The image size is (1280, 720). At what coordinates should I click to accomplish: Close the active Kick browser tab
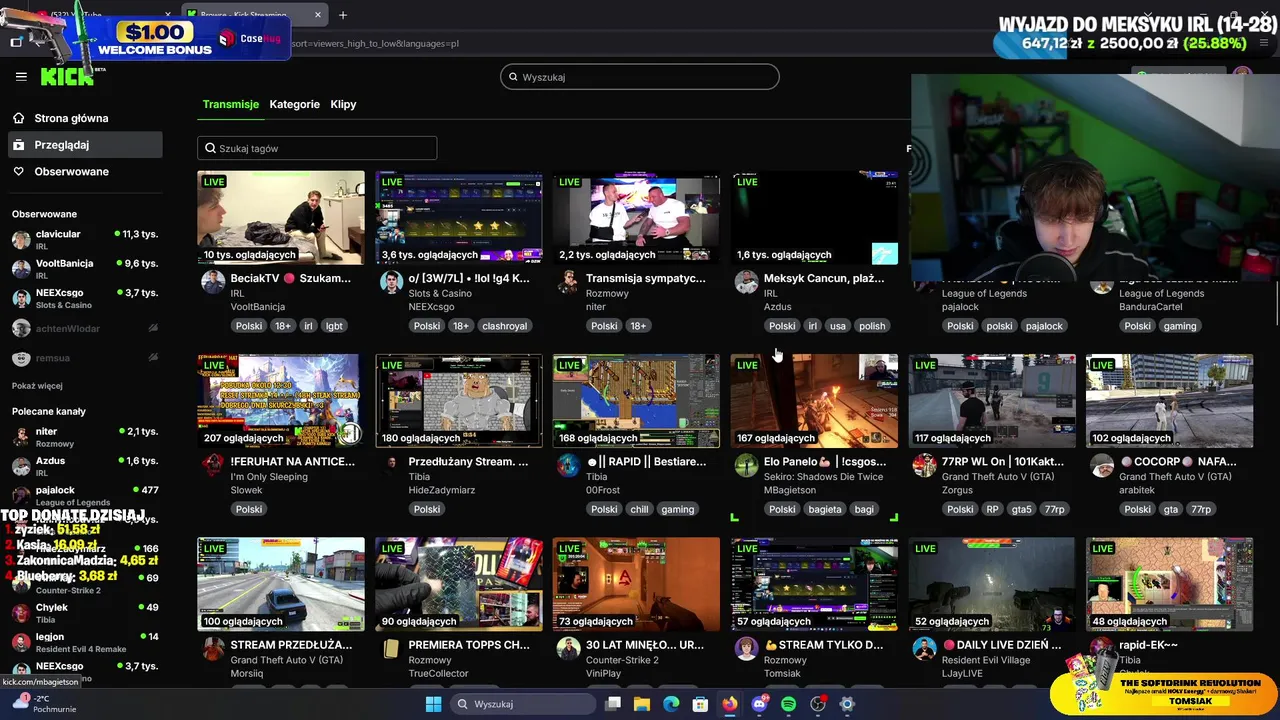[x=318, y=15]
